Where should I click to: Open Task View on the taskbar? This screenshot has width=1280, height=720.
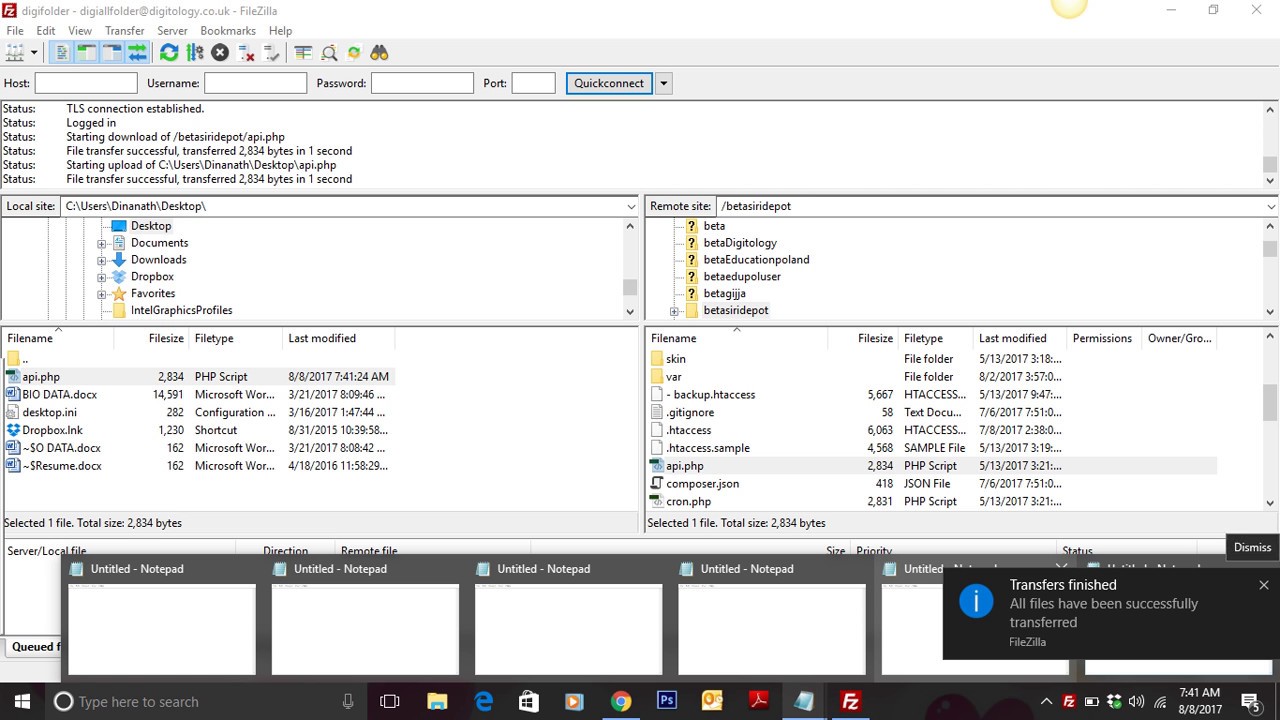[x=390, y=701]
